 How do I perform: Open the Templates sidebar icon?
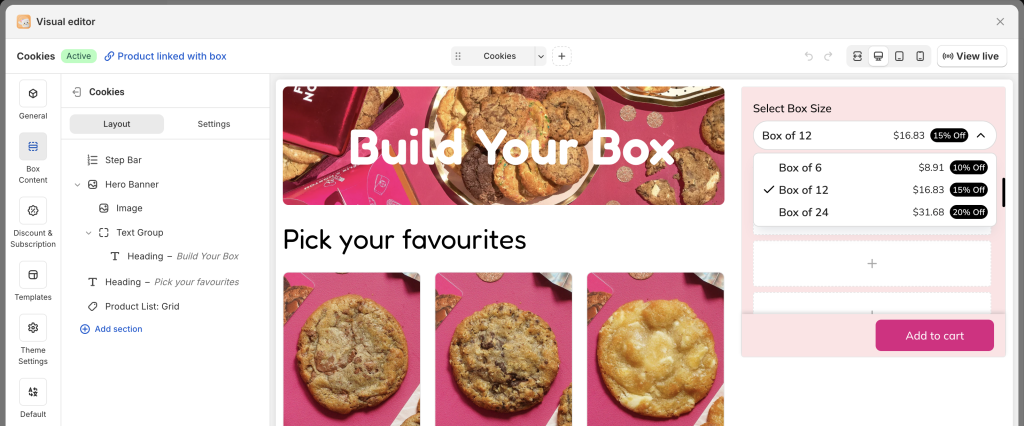(x=33, y=275)
